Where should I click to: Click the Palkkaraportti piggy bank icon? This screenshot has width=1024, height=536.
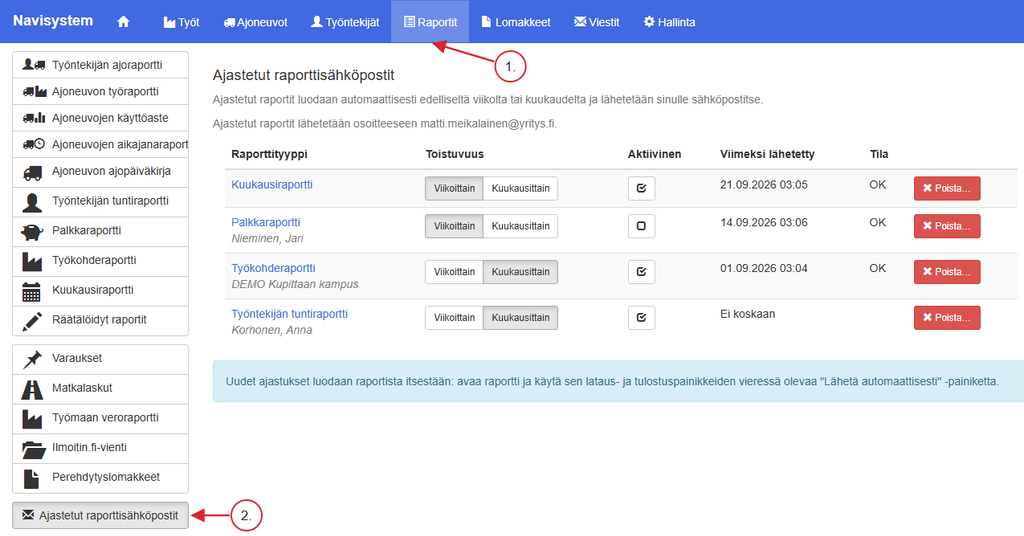point(32,231)
